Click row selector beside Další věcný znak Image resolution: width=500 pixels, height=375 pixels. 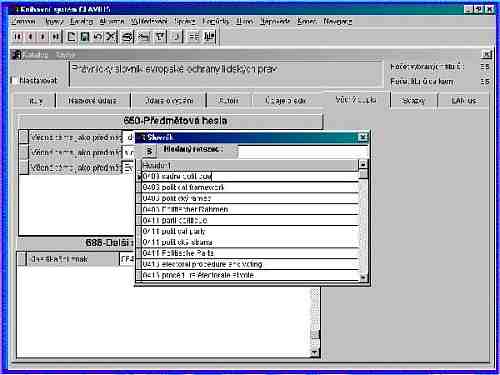click(22, 259)
